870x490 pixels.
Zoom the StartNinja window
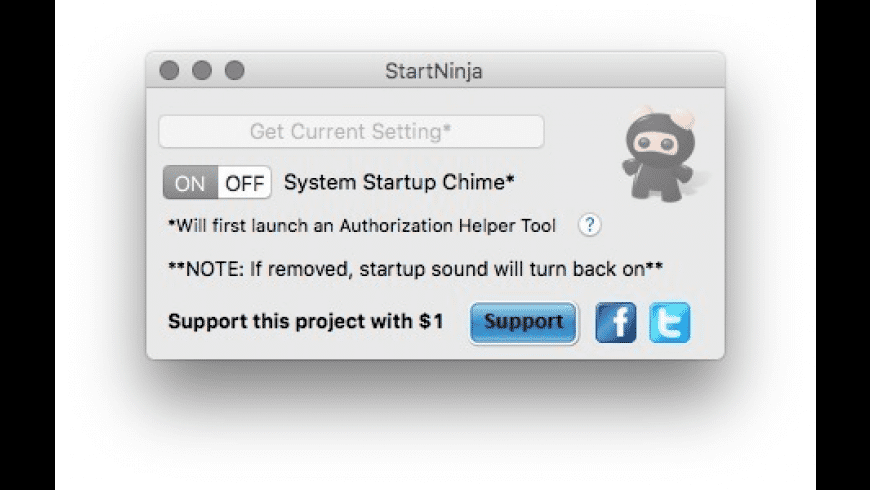click(234, 71)
